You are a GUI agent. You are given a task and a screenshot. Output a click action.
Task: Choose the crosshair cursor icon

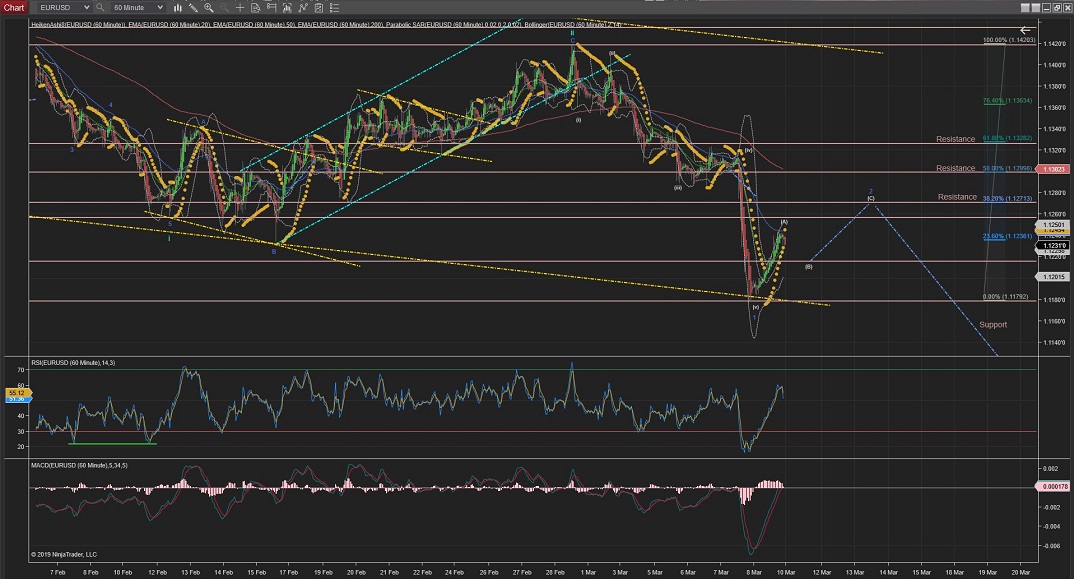[240, 7]
